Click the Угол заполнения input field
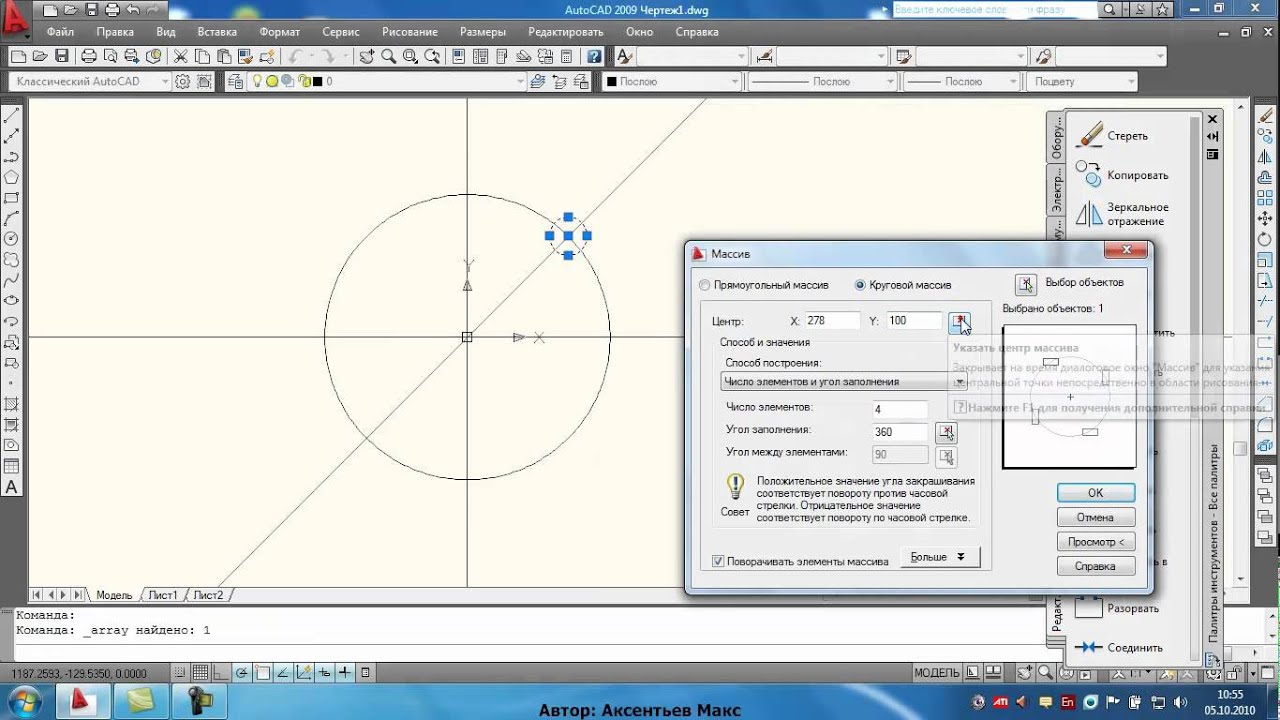 pos(900,432)
